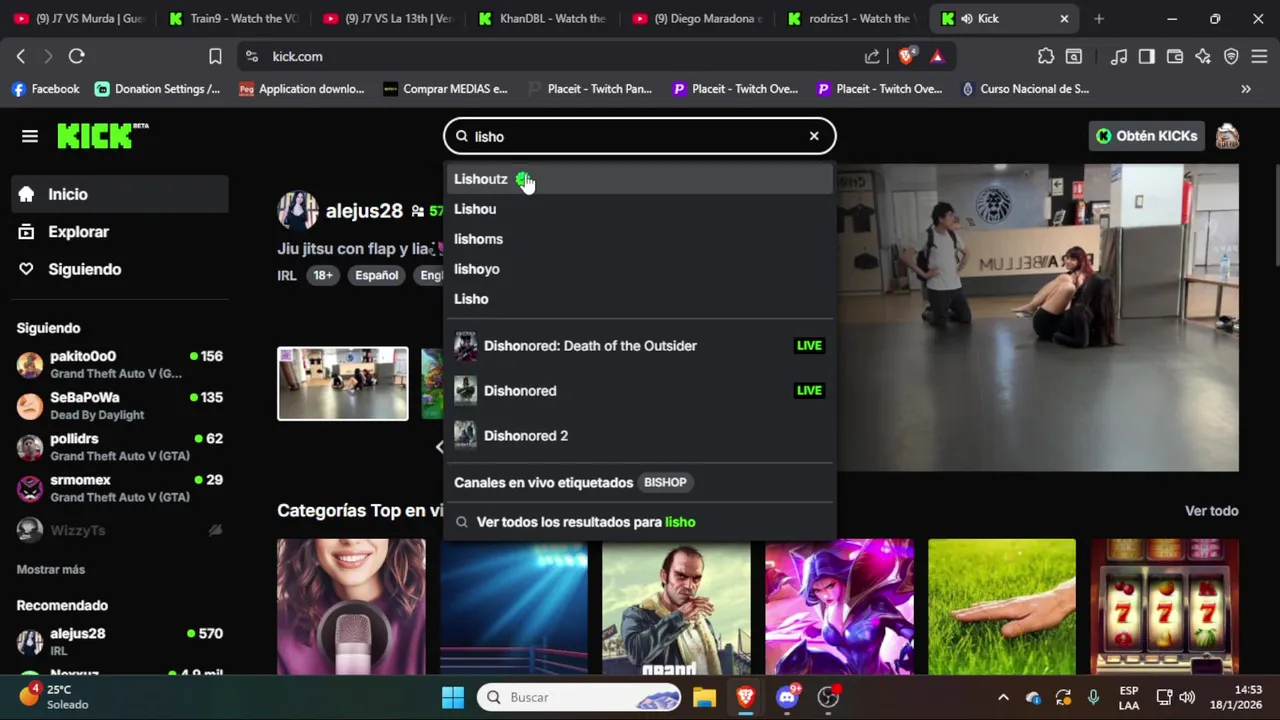The height and width of the screenshot is (720, 1280).
Task: Select the lishoms search suggestion
Action: pyautogui.click(x=639, y=239)
